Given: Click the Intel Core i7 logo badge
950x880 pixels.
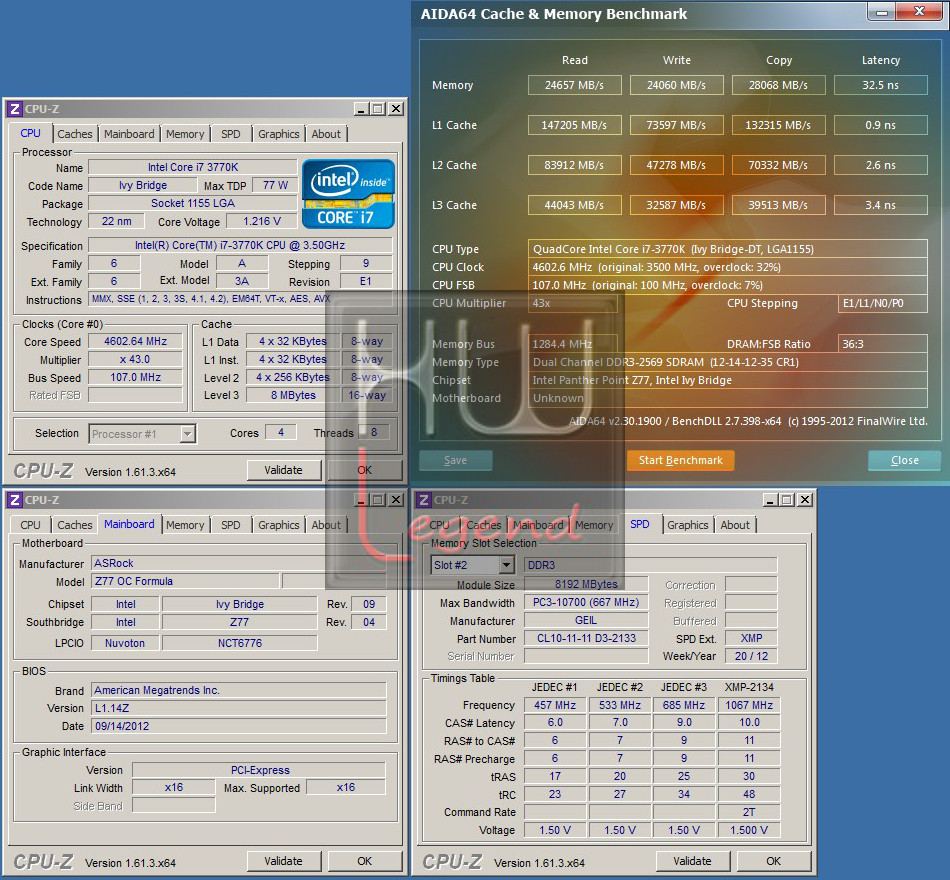Looking at the screenshot, I should pos(348,194).
